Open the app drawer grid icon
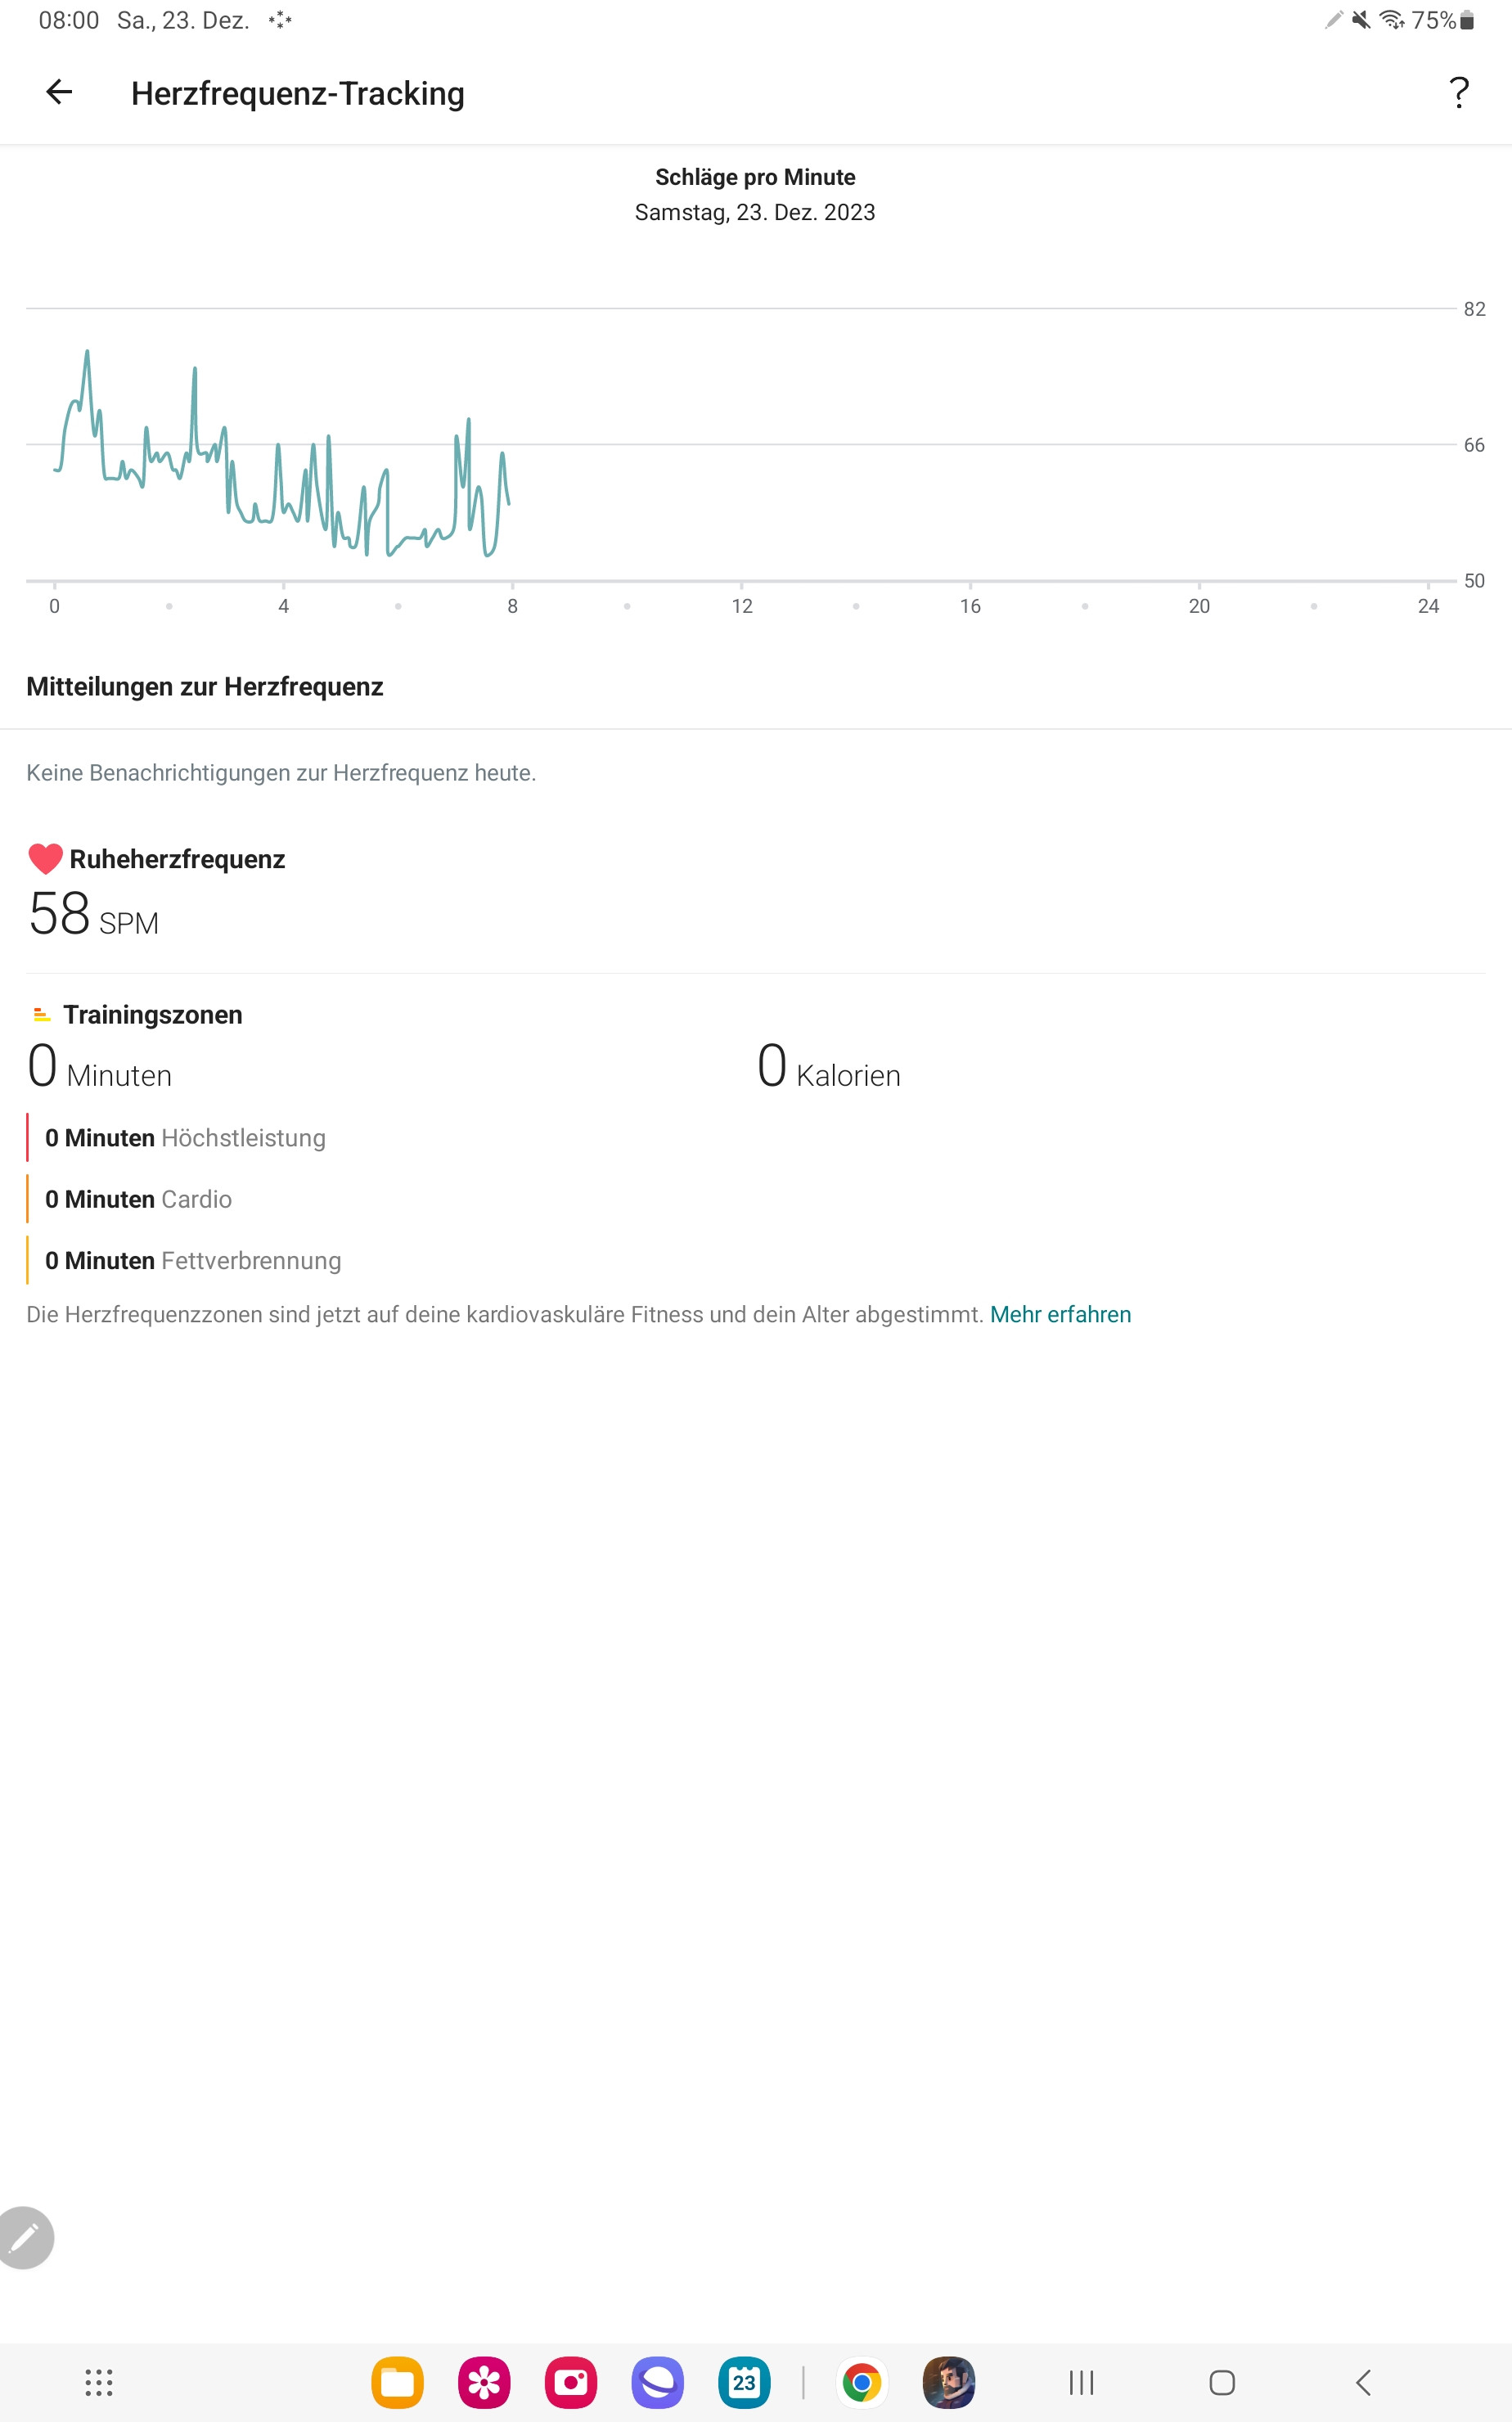This screenshot has height=2422, width=1512. point(98,2382)
